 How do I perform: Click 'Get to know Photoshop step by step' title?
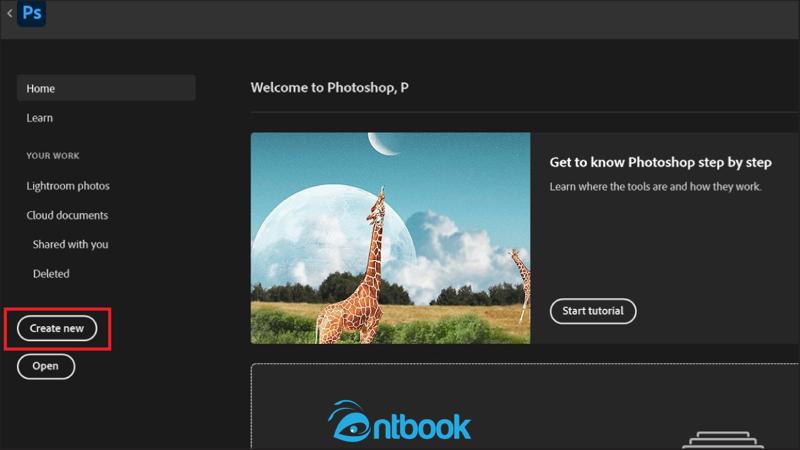(660, 162)
